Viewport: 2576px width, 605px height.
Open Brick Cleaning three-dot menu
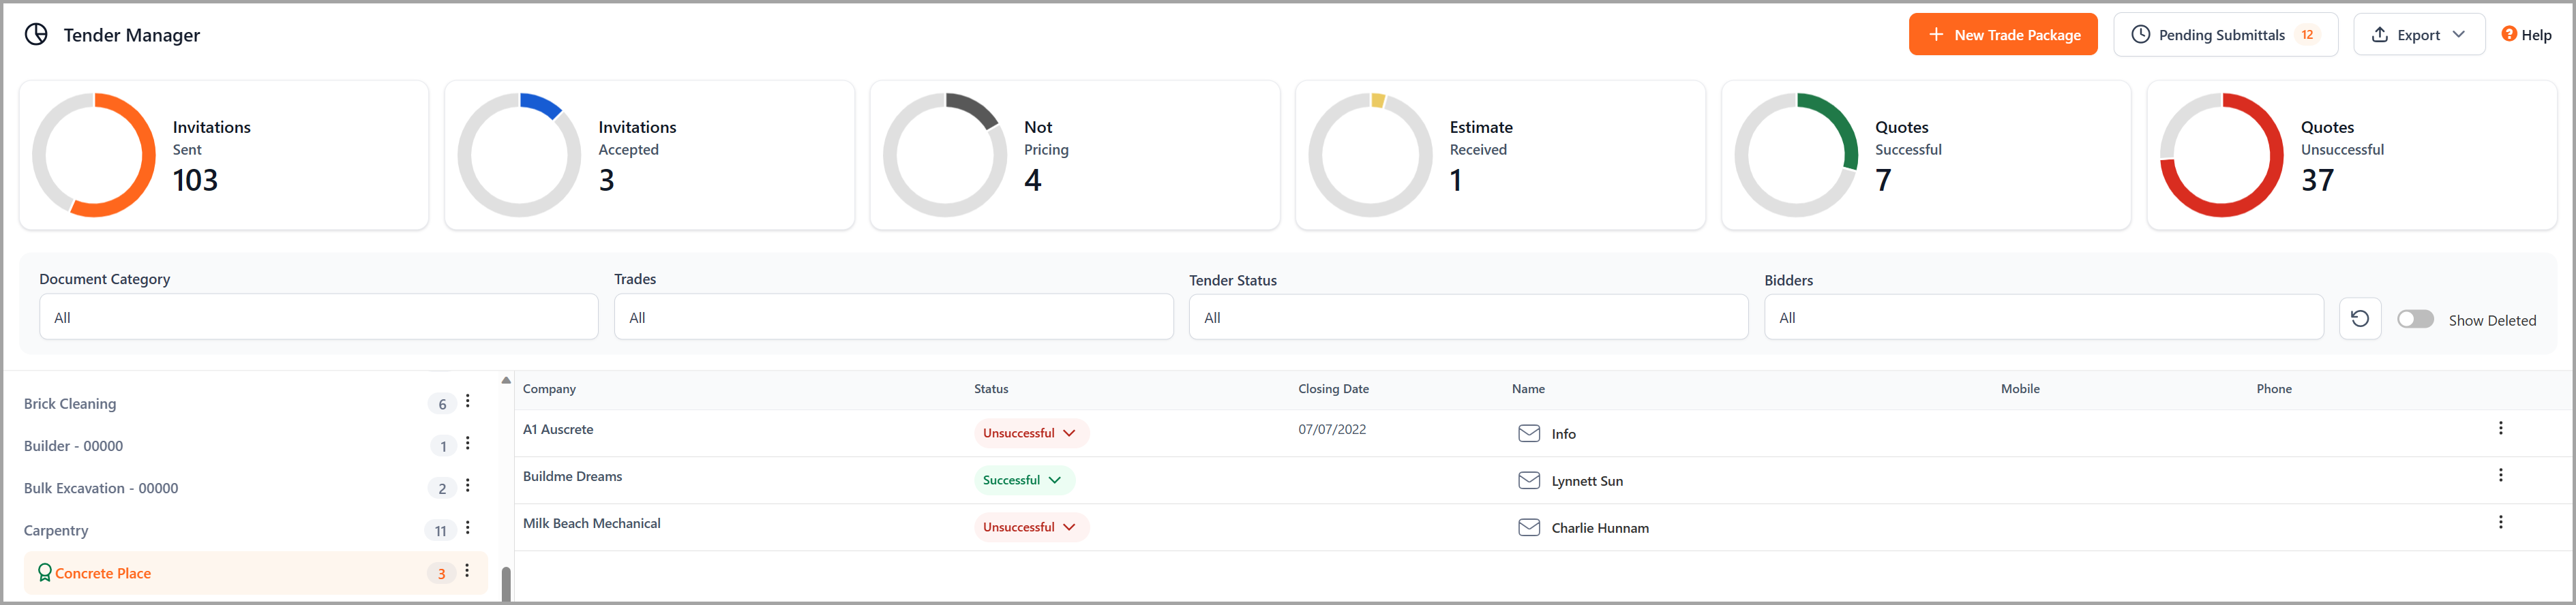point(468,402)
